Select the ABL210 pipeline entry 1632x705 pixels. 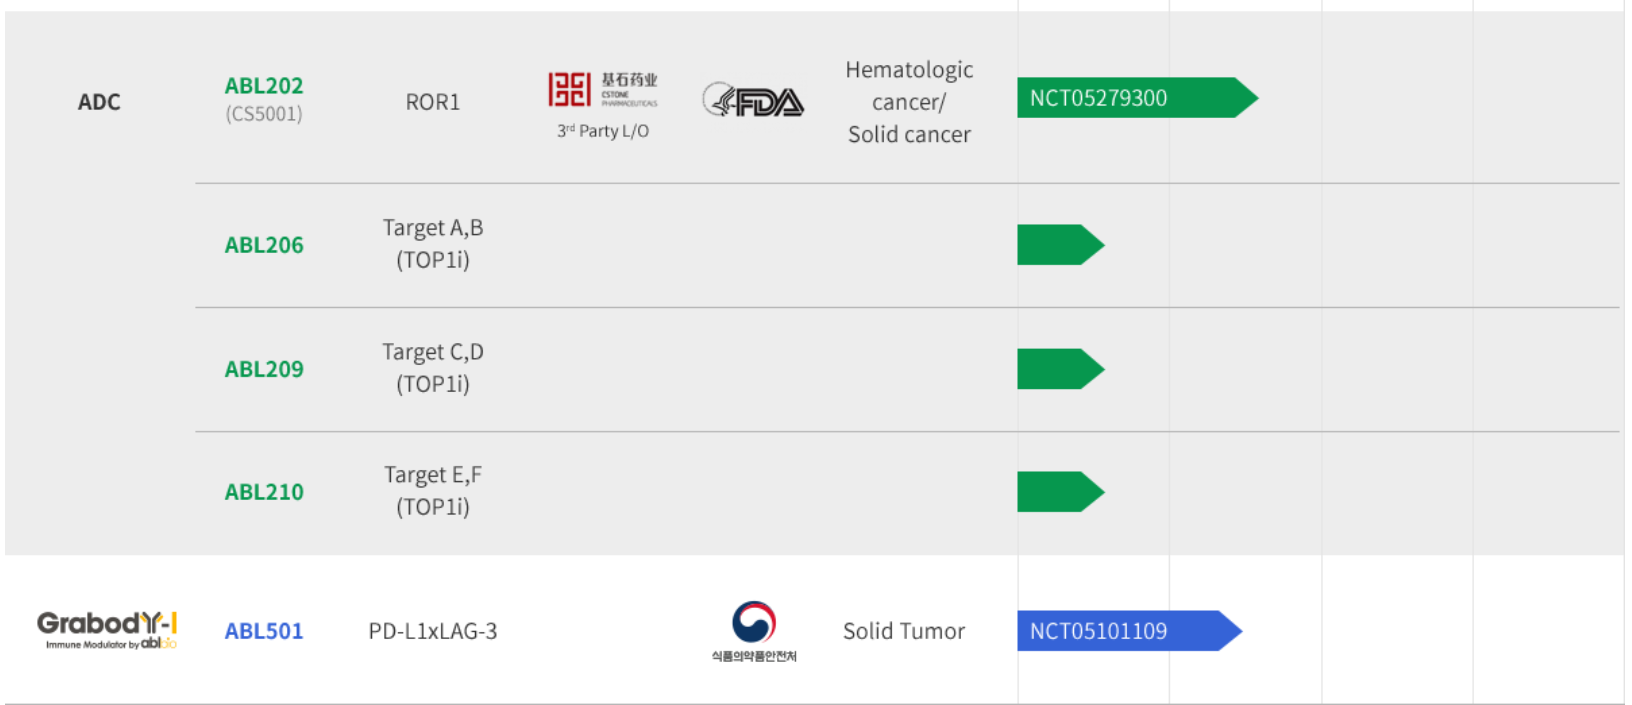[264, 492]
